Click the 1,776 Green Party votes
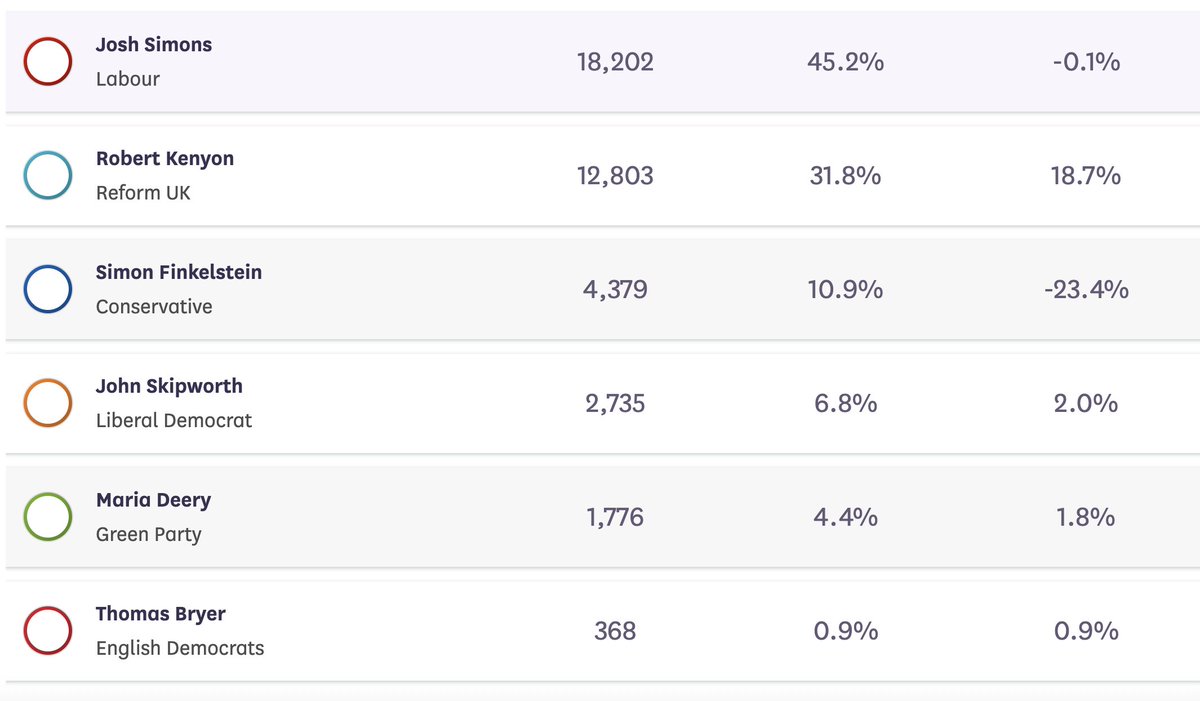The height and width of the screenshot is (701, 1200). (x=615, y=517)
